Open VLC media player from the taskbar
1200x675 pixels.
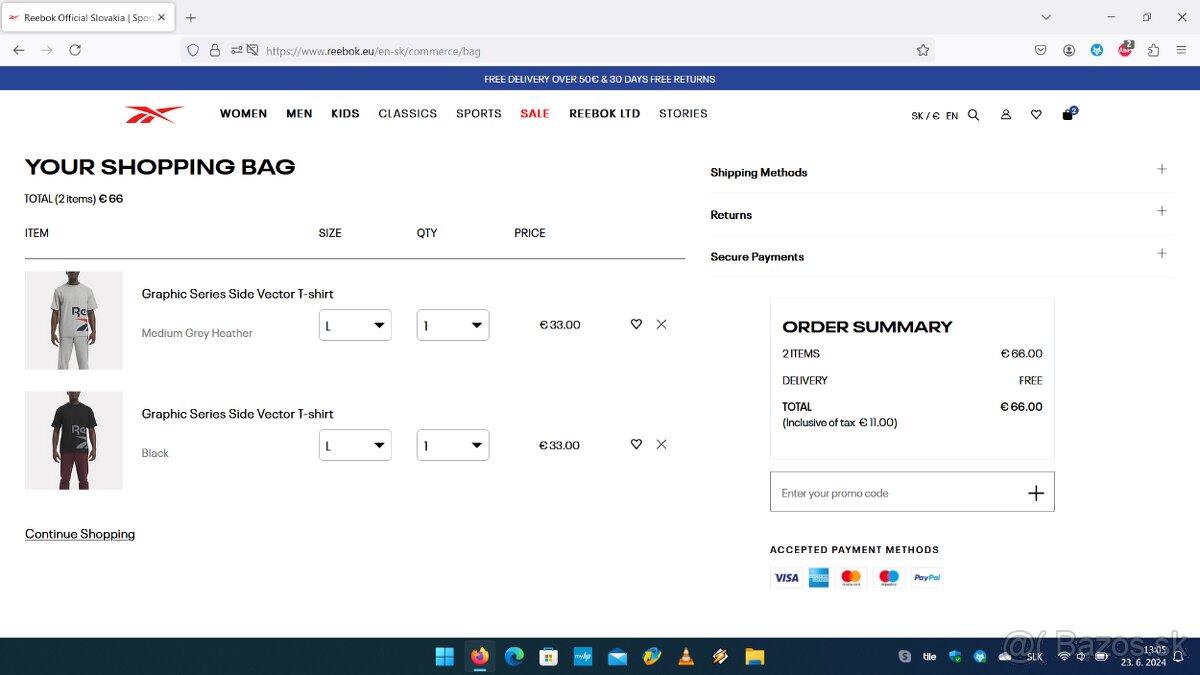pos(686,657)
